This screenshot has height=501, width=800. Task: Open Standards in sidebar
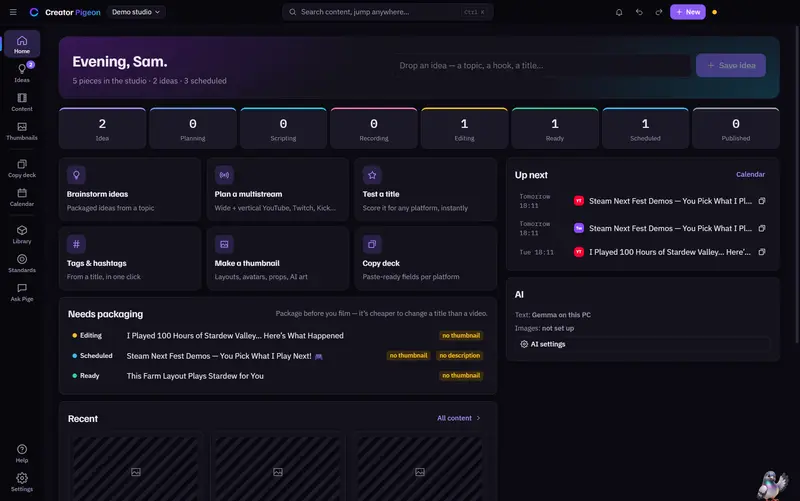tap(22, 263)
